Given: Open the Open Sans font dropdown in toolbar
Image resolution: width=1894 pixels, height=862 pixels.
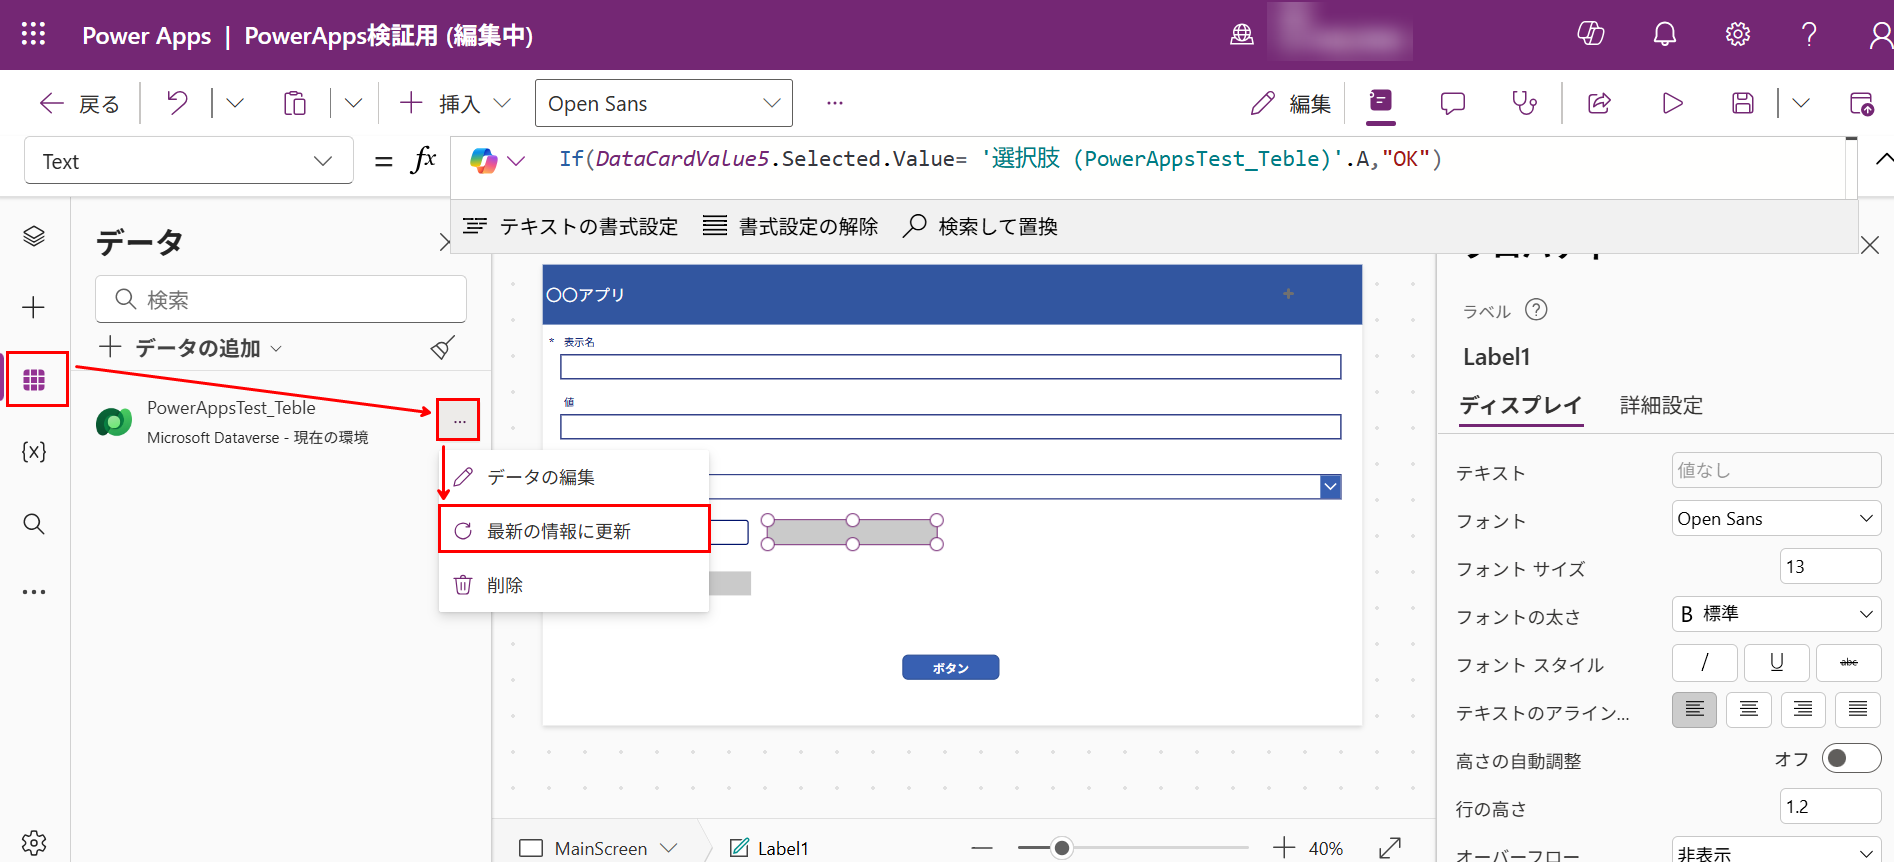Looking at the screenshot, I should [663, 104].
